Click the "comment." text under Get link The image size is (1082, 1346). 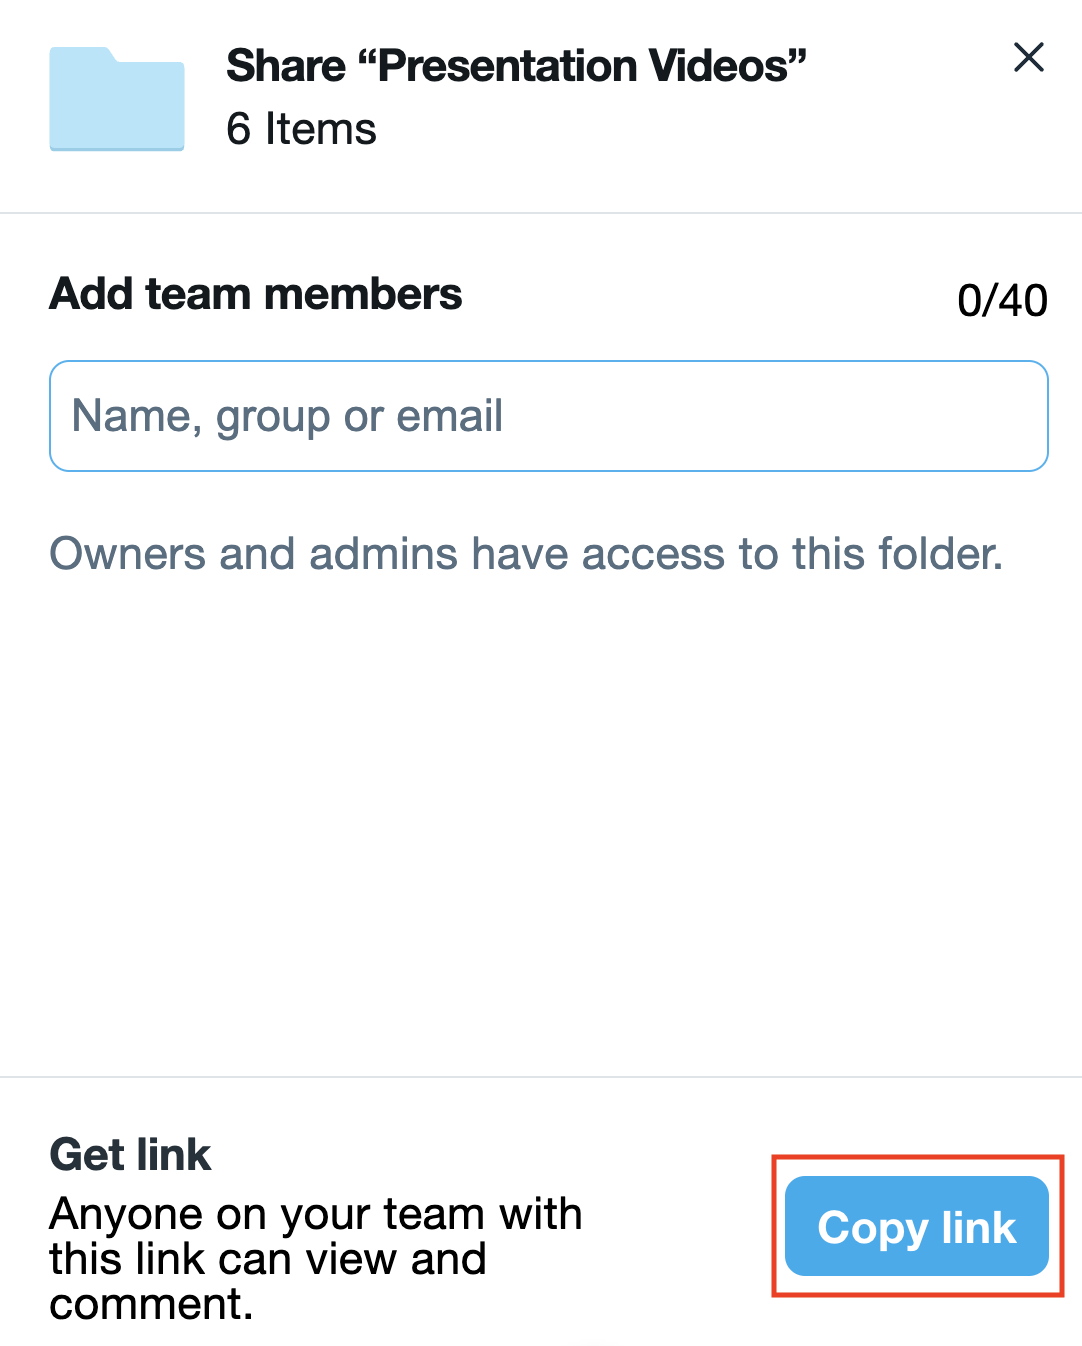pyautogui.click(x=151, y=1304)
